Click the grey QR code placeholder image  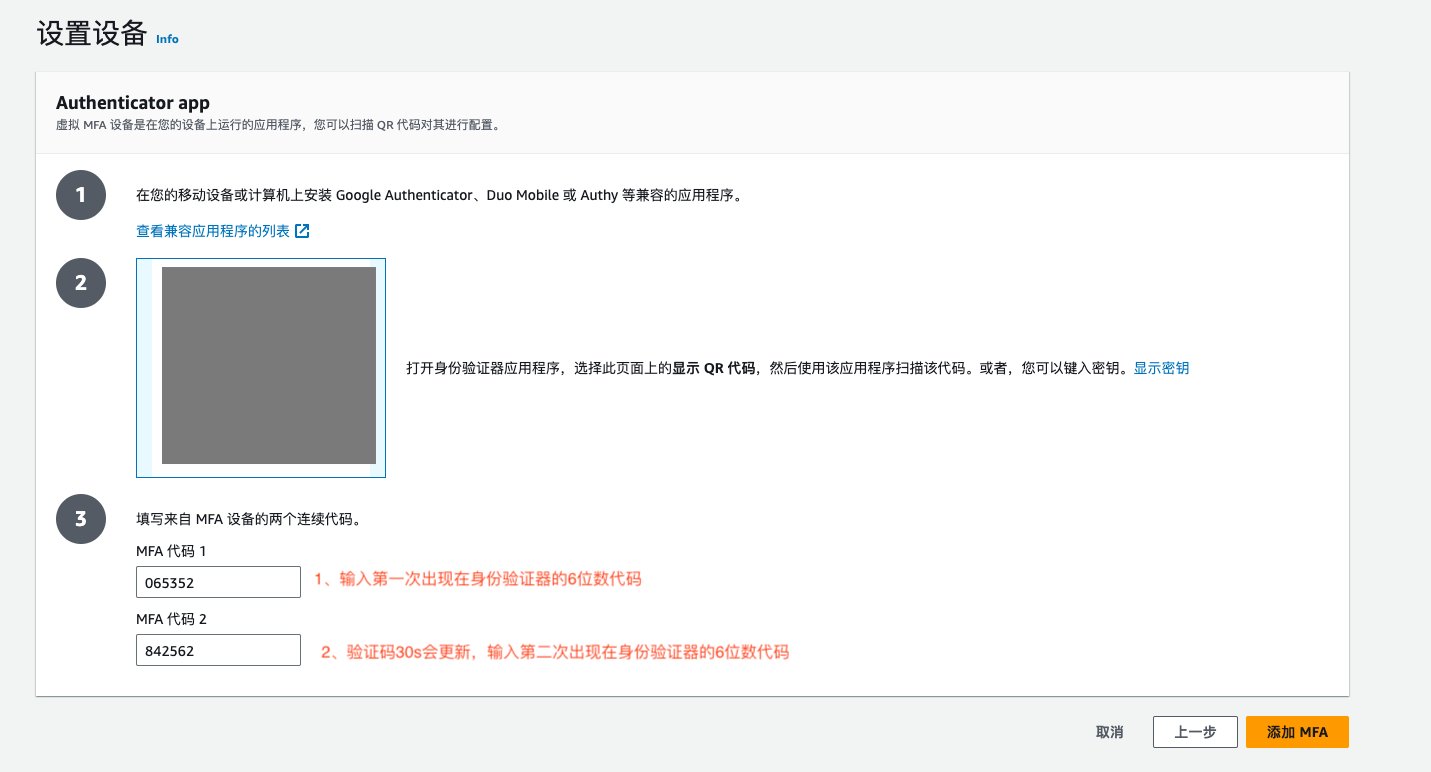coord(268,366)
